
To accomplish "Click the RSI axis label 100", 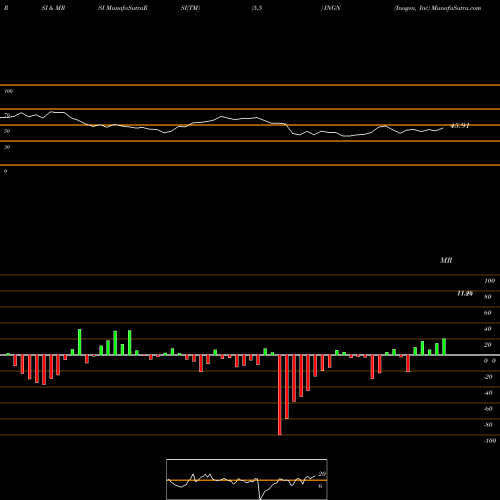I will (8, 91).
